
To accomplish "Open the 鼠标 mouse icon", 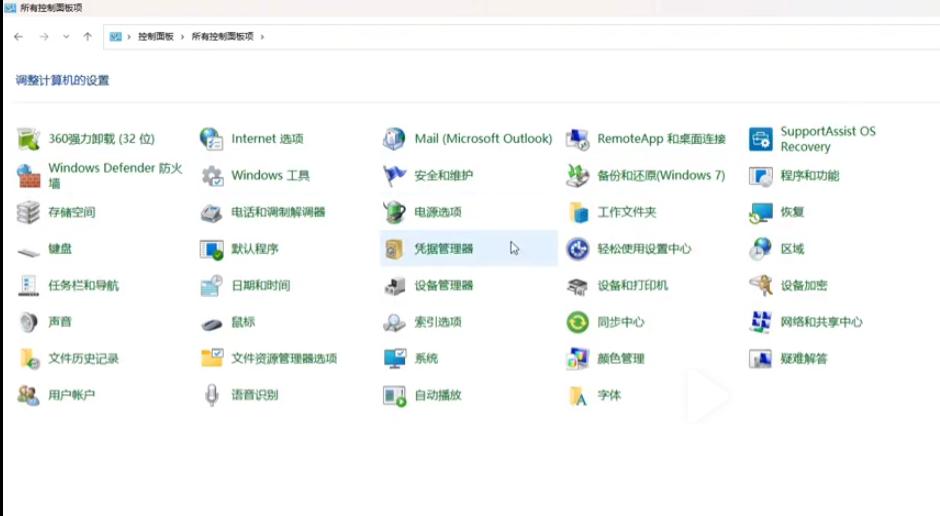I will (212, 324).
